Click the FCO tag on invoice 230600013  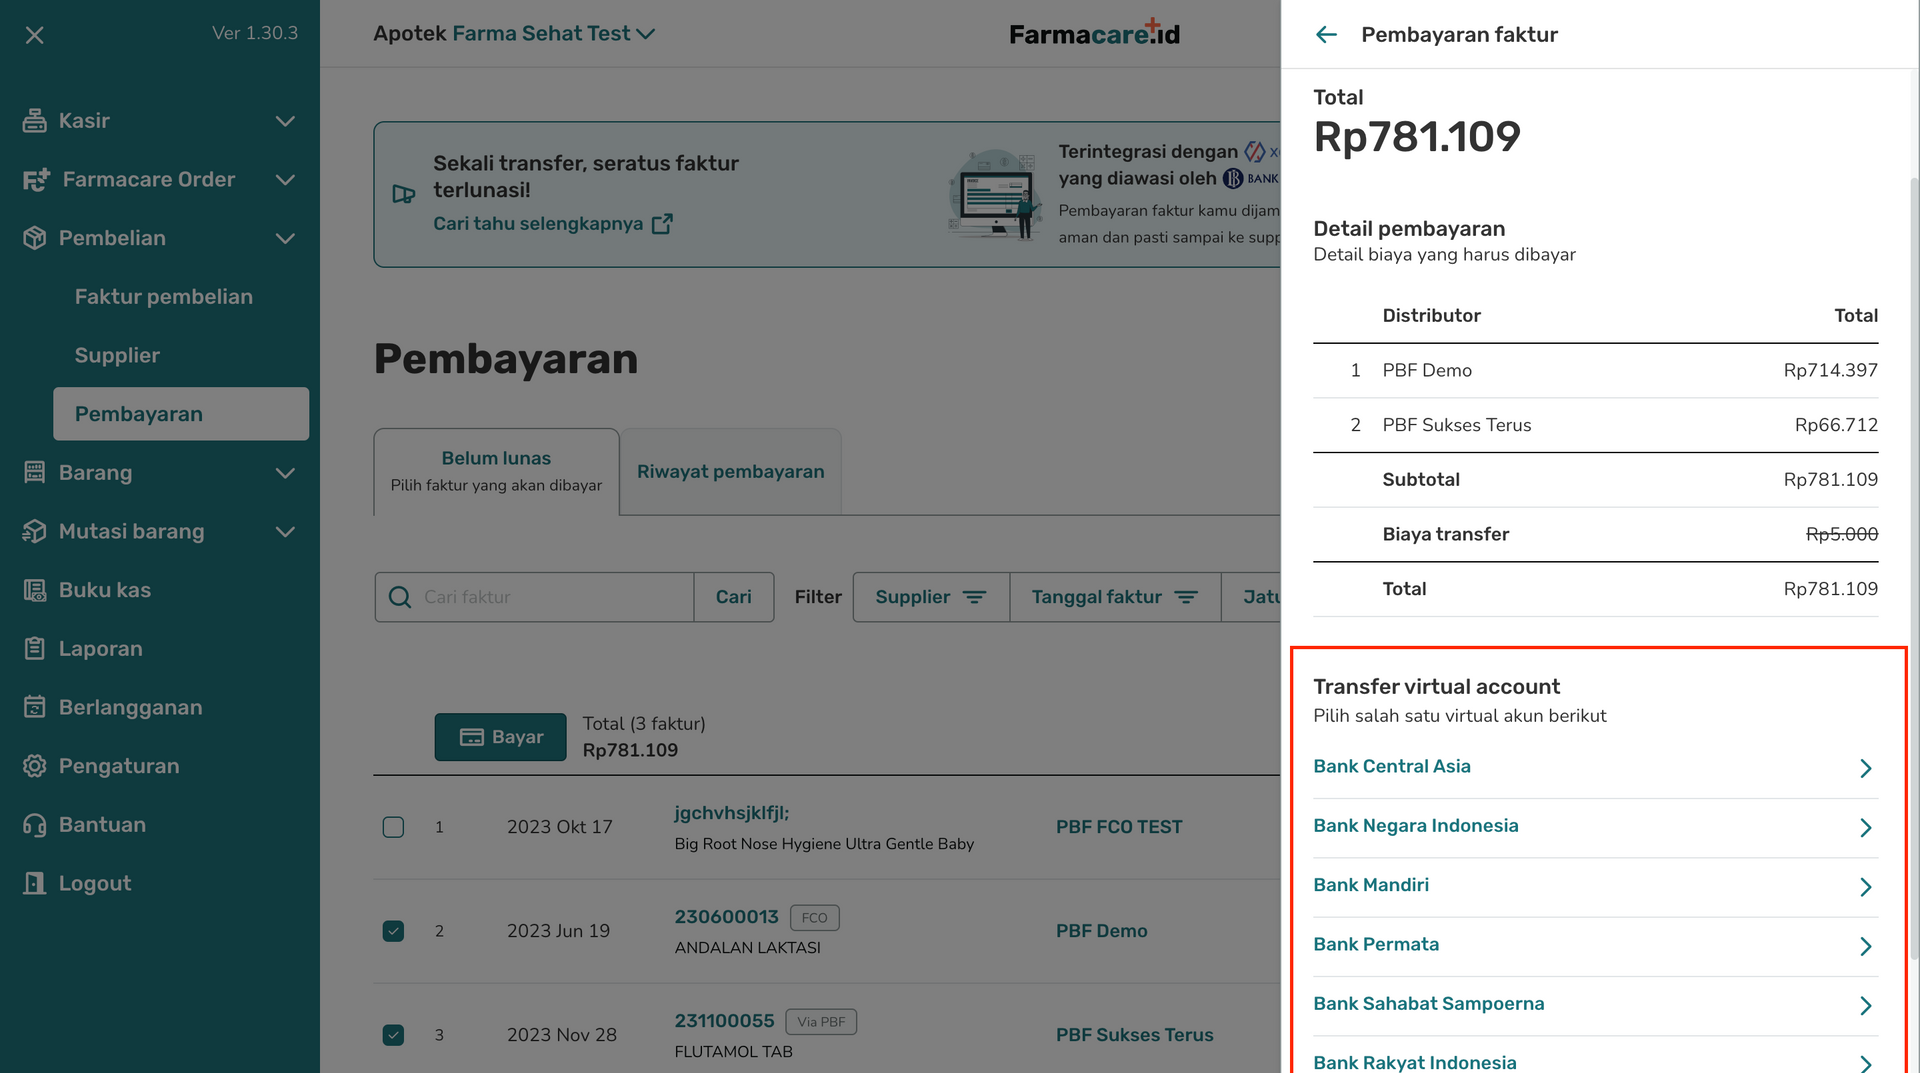click(x=815, y=918)
